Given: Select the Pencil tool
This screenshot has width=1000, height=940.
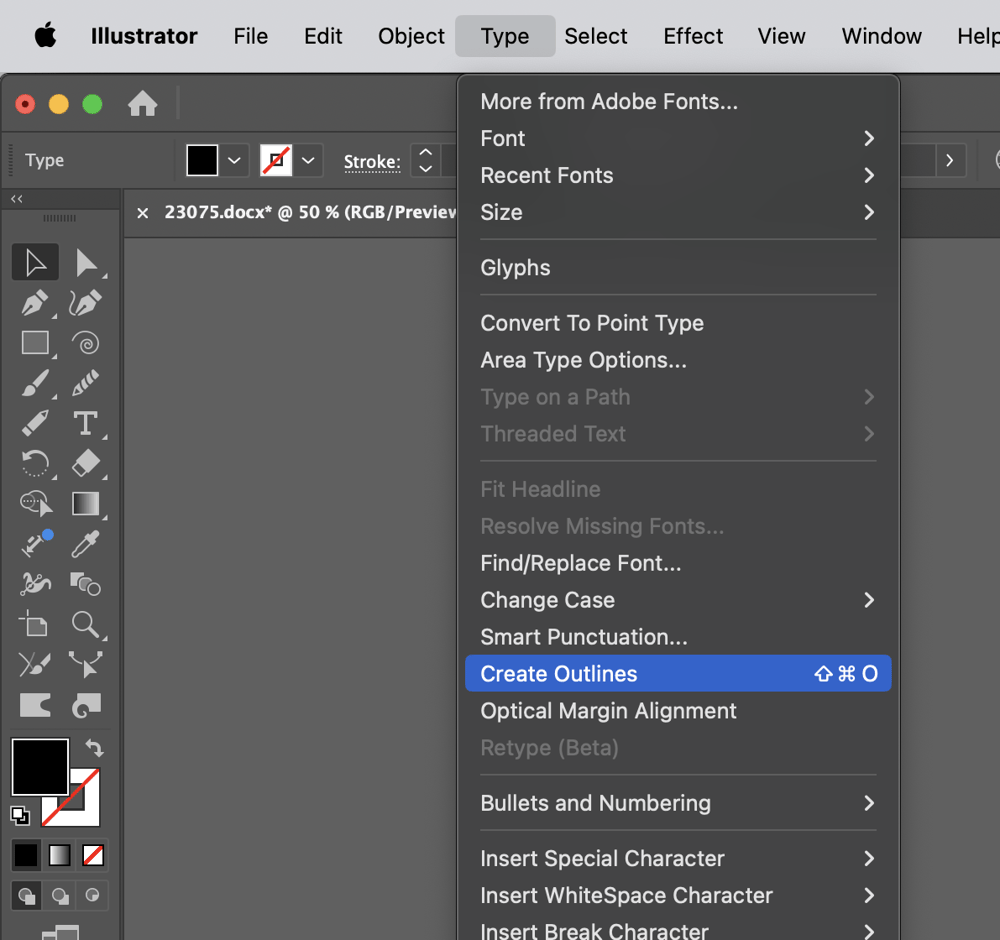Looking at the screenshot, I should click(x=35, y=423).
